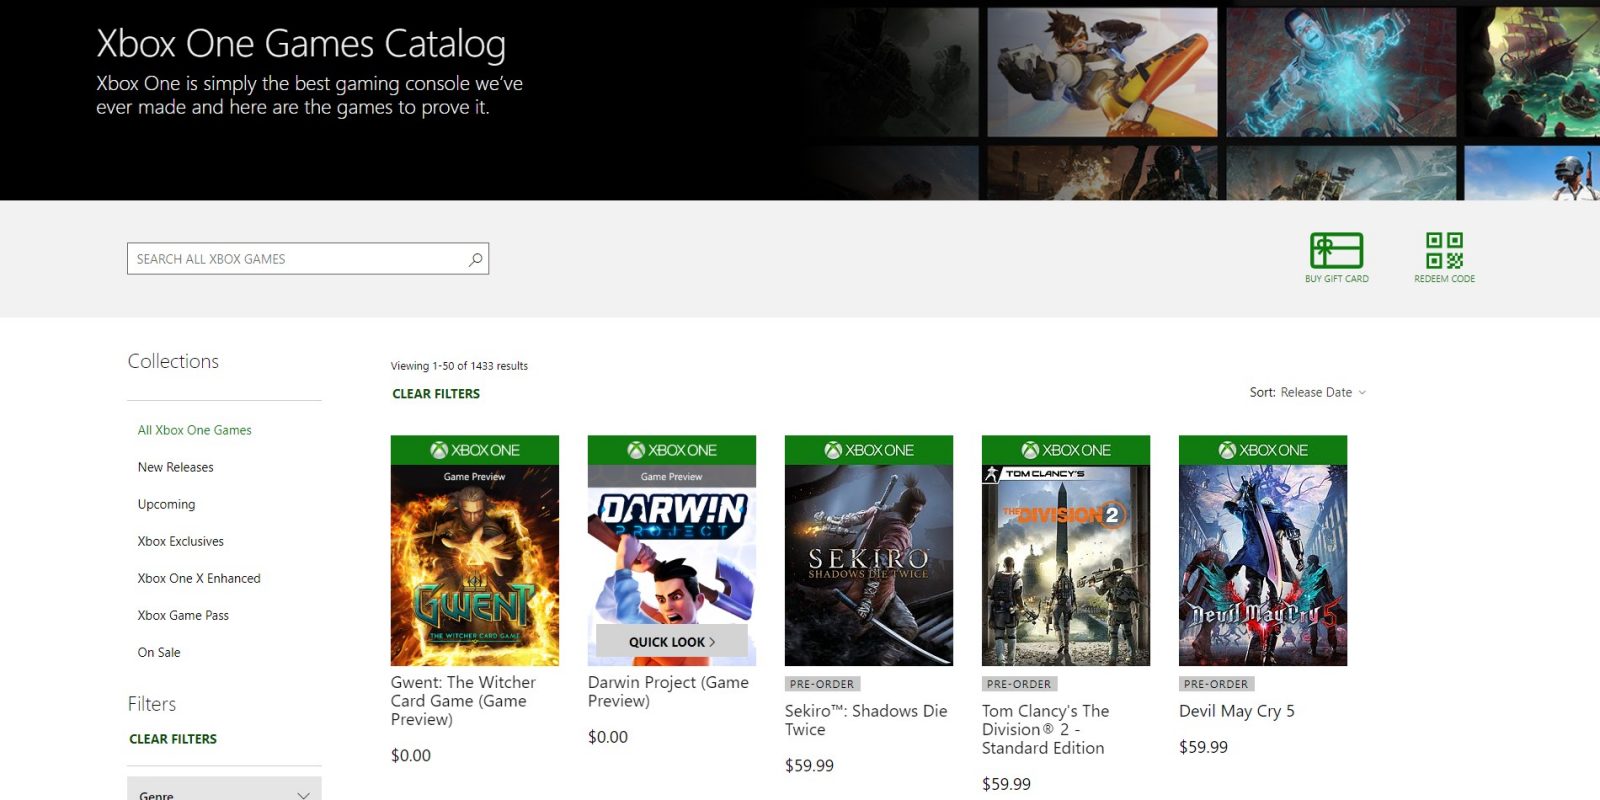Open Darwin Project (Game Preview) title link
1600x800 pixels.
[x=668, y=691]
